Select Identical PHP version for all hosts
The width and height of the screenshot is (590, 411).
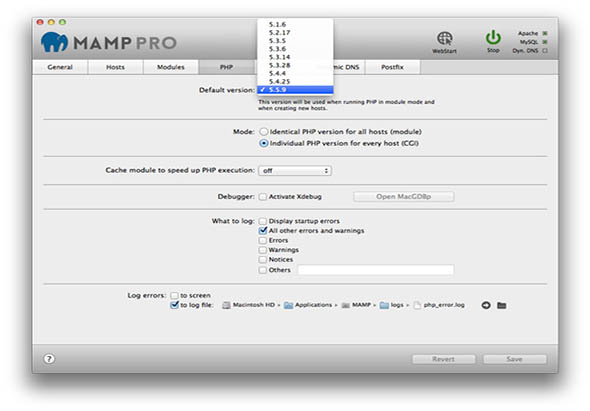tap(264, 132)
